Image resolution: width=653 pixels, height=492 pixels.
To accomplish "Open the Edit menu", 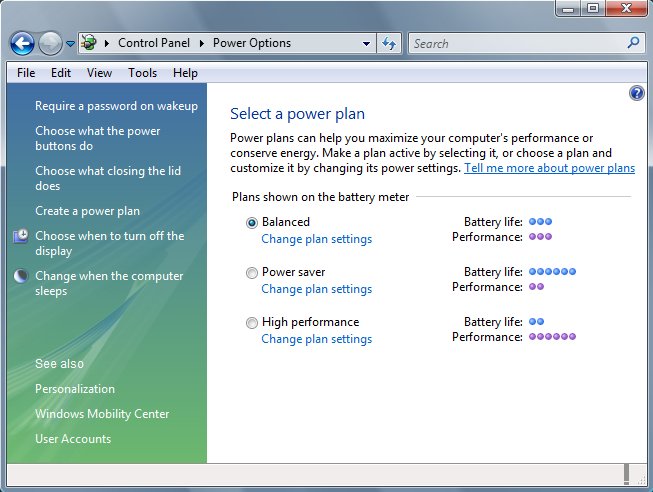I will click(61, 73).
